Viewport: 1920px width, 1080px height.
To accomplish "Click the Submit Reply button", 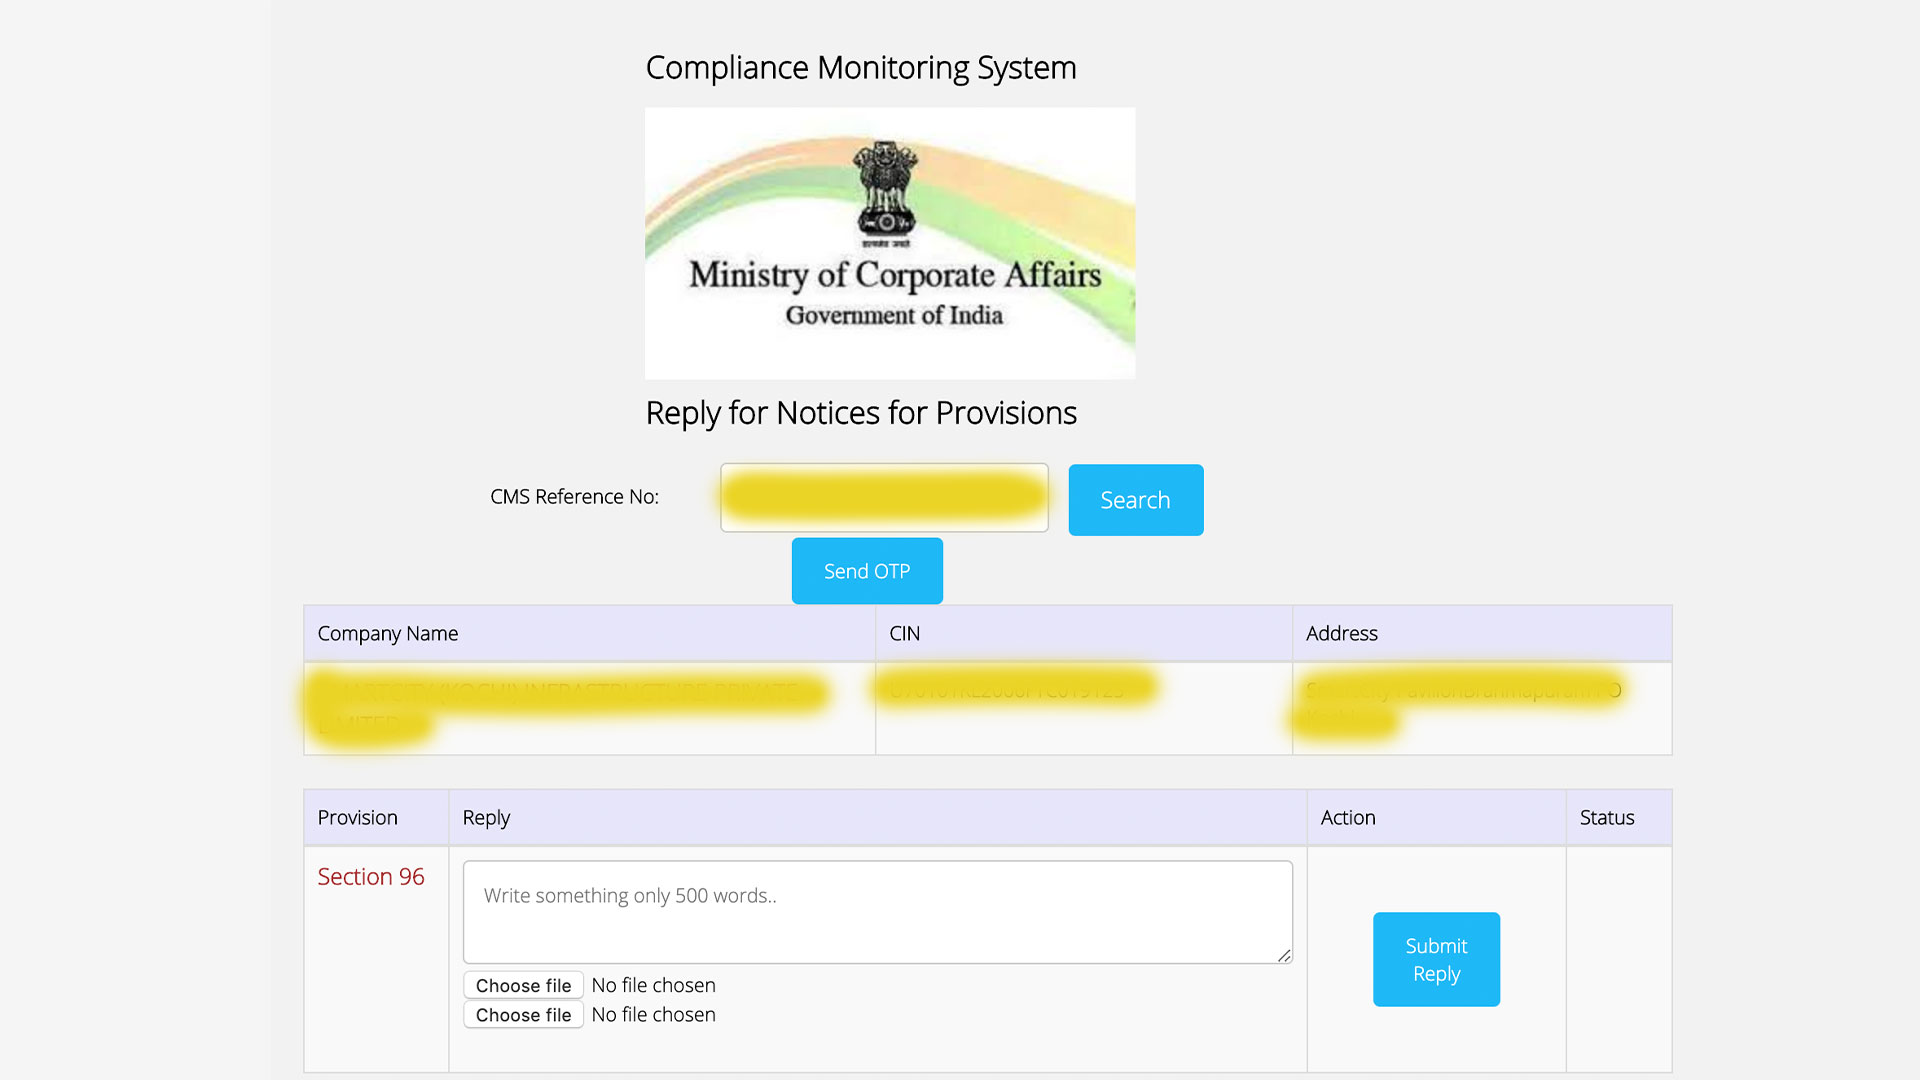I will 1436,959.
